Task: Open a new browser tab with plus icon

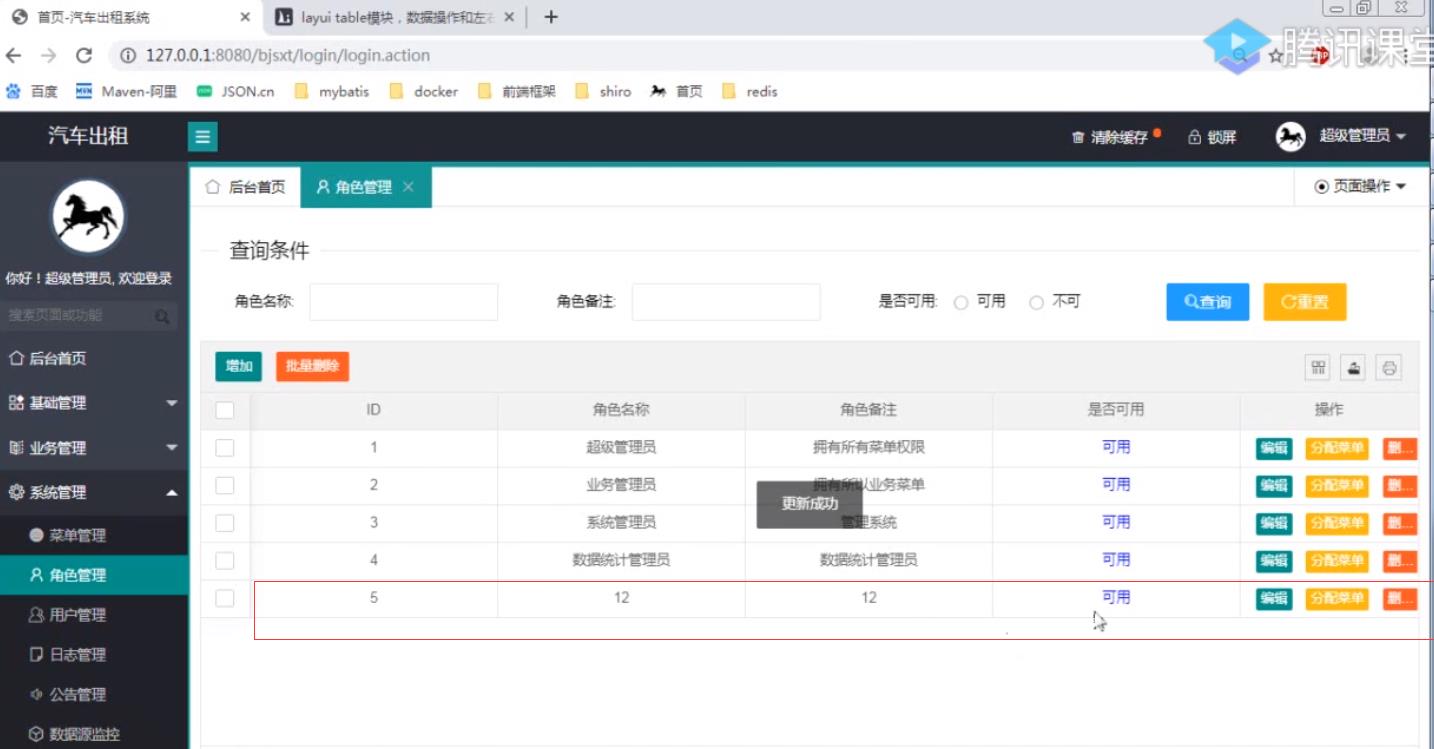Action: pyautogui.click(x=551, y=17)
